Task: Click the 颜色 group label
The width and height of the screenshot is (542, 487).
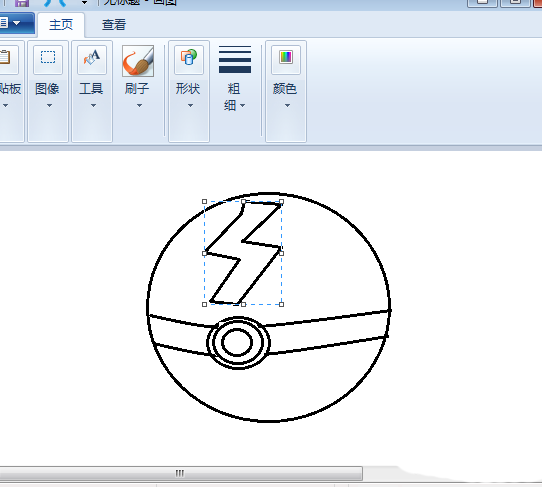Action: (285, 89)
